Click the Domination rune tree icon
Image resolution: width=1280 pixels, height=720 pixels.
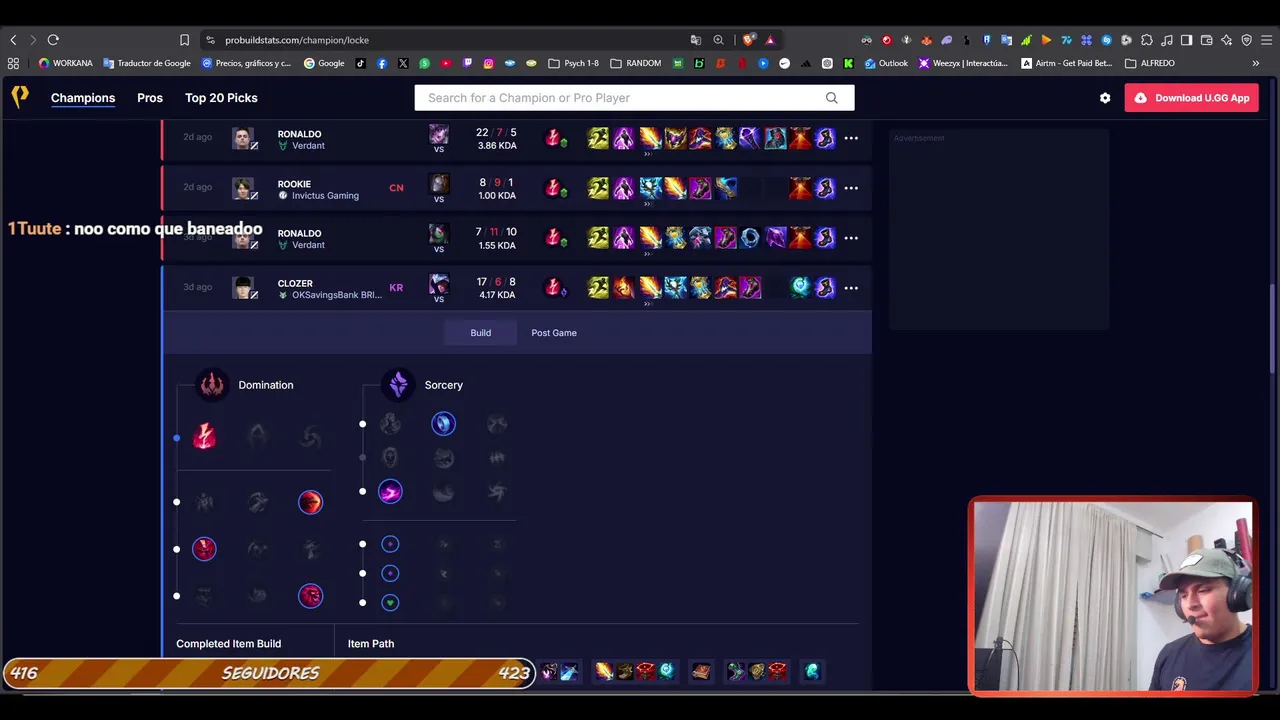coord(212,385)
